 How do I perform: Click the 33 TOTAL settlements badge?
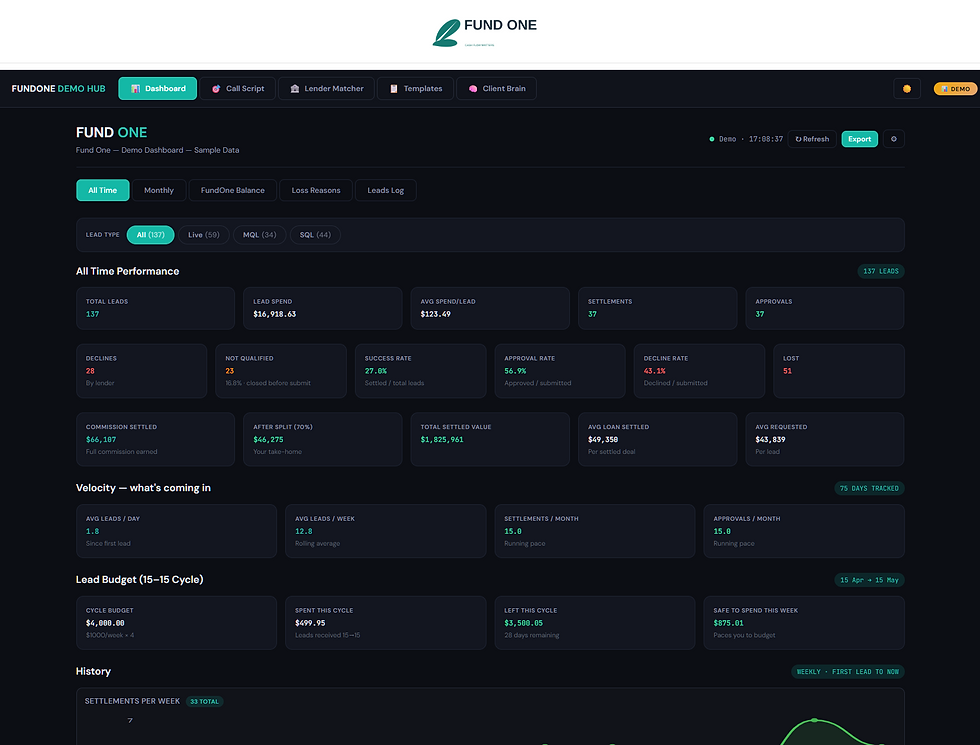204,702
